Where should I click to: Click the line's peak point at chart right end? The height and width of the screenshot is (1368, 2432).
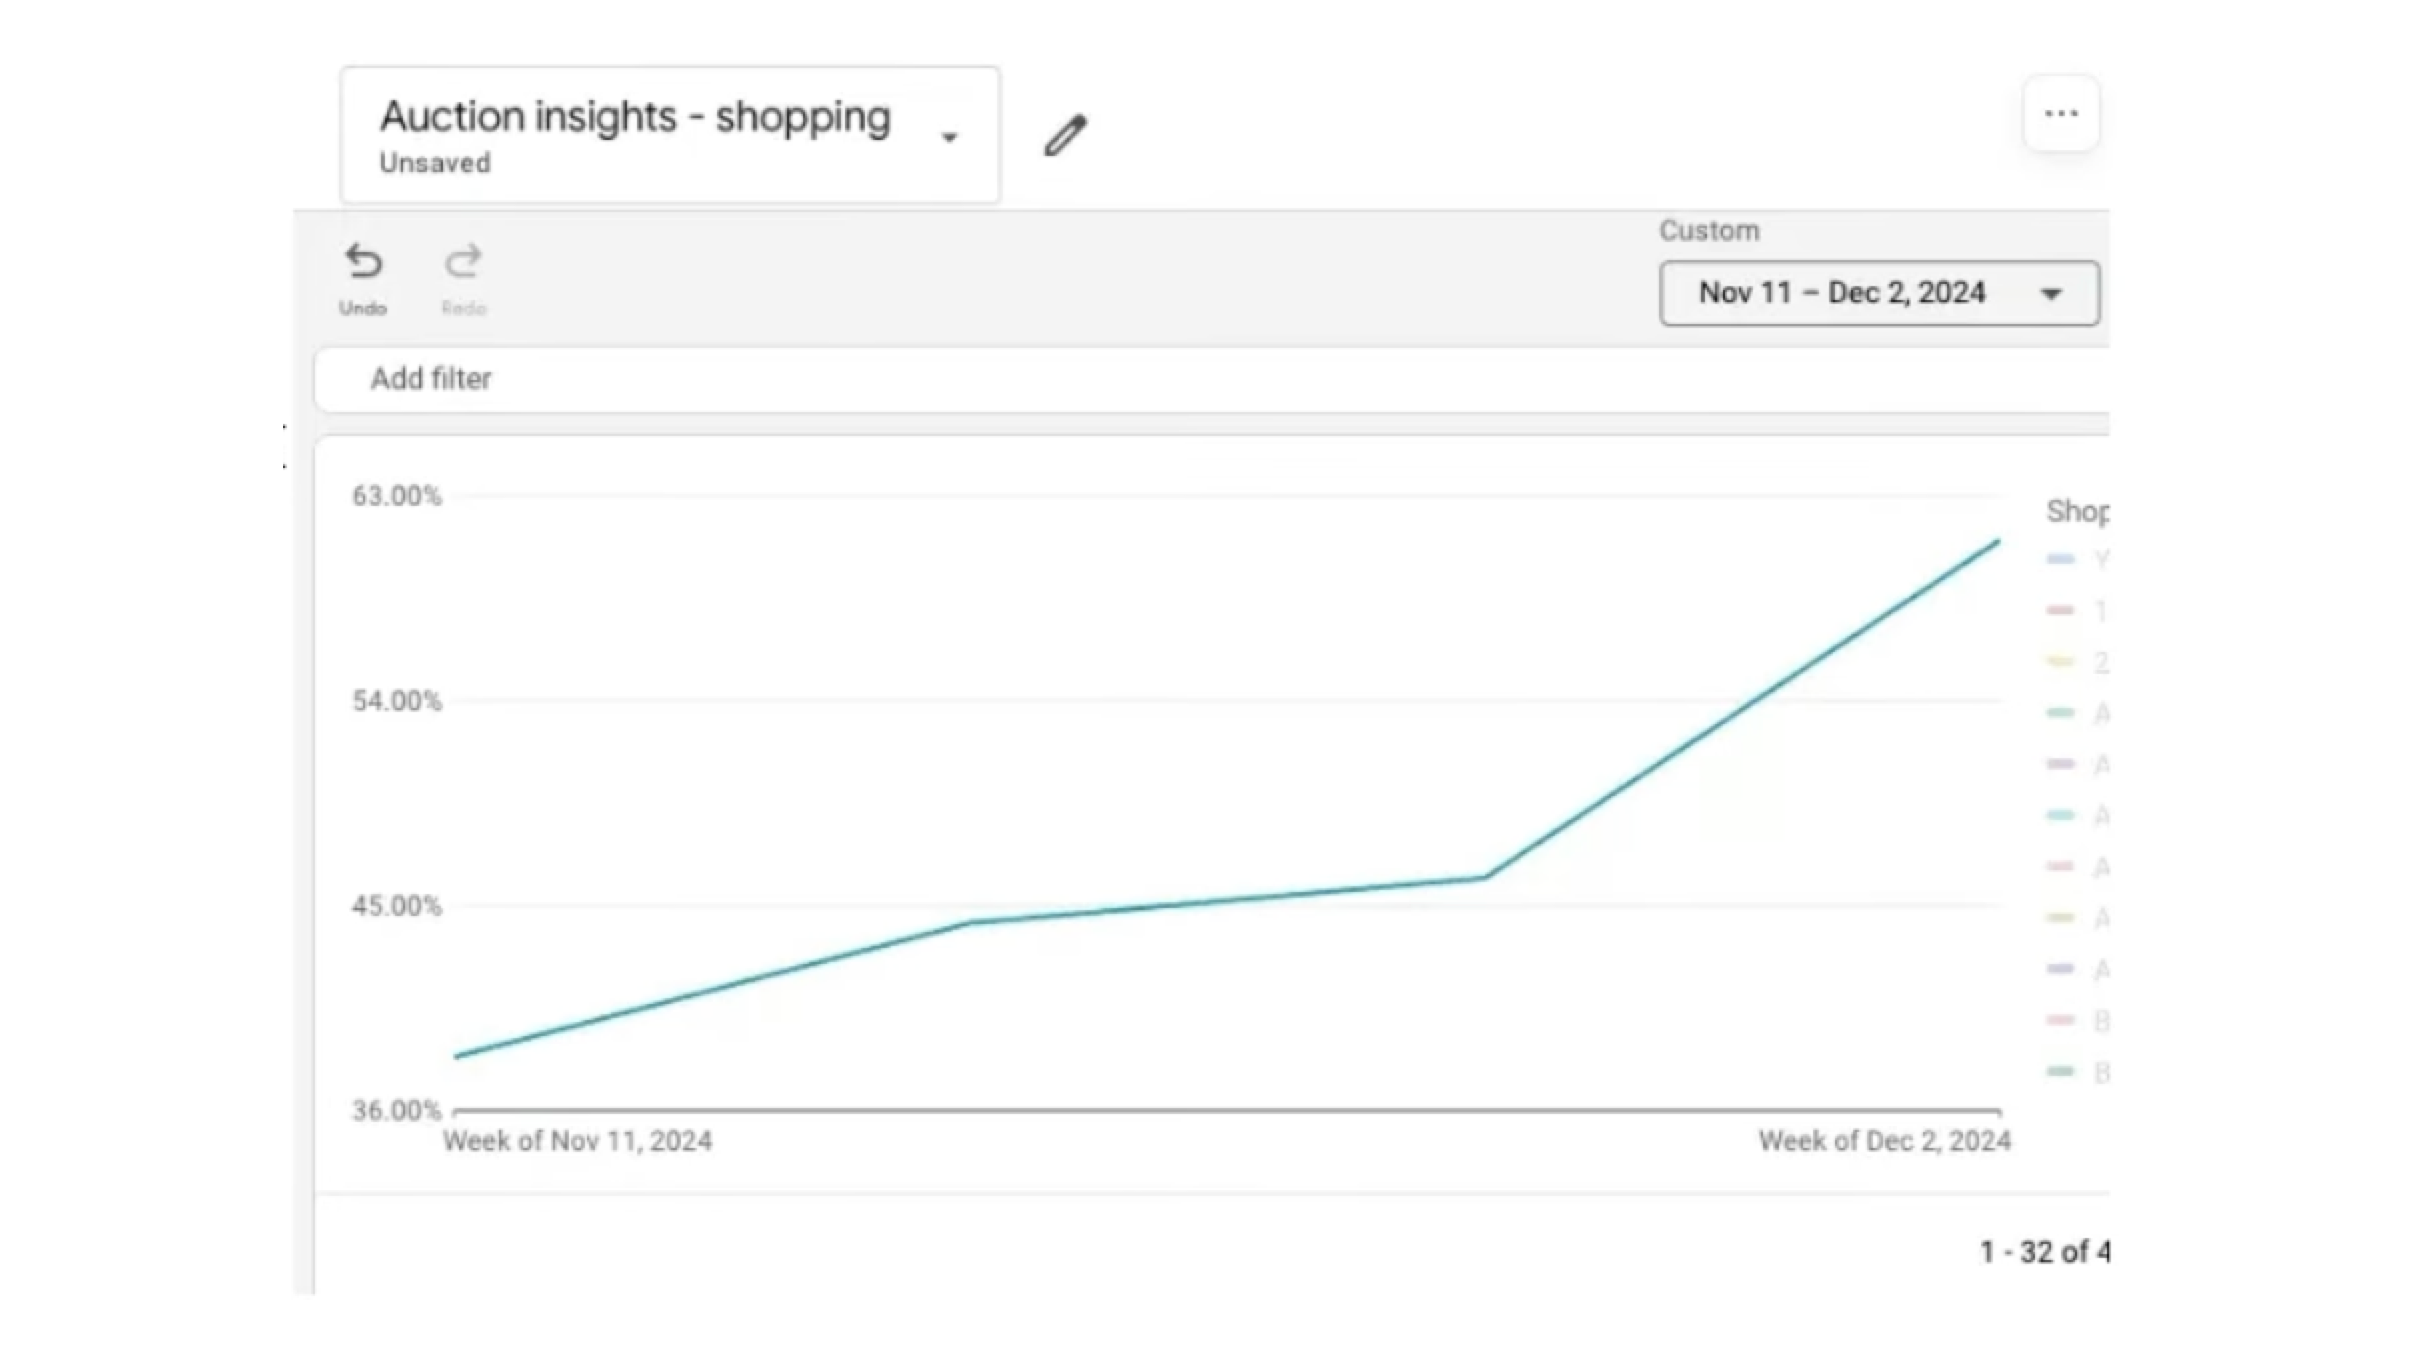point(1997,542)
